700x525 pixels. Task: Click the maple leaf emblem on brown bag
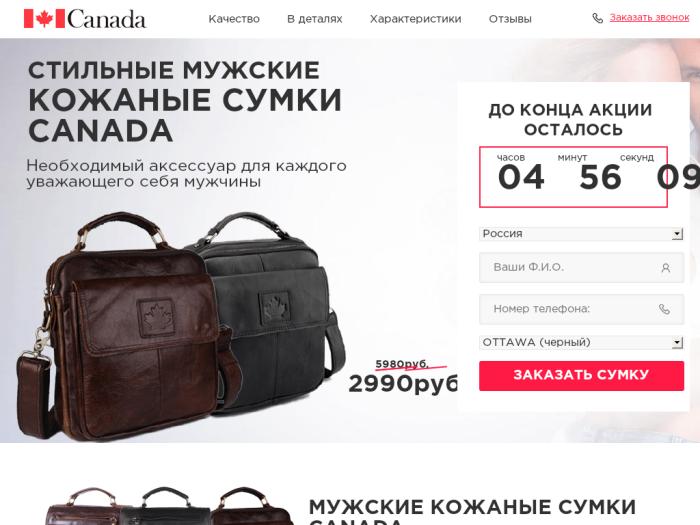tap(156, 317)
